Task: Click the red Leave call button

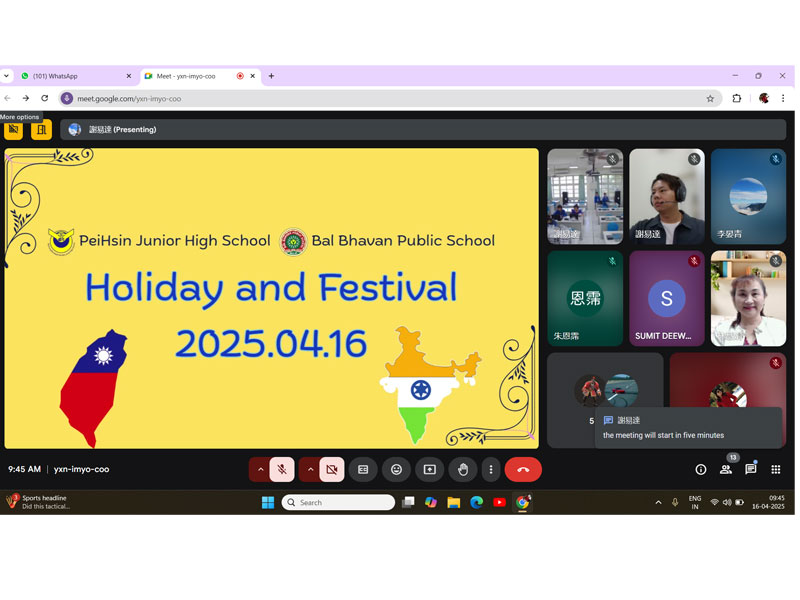Action: [x=523, y=469]
